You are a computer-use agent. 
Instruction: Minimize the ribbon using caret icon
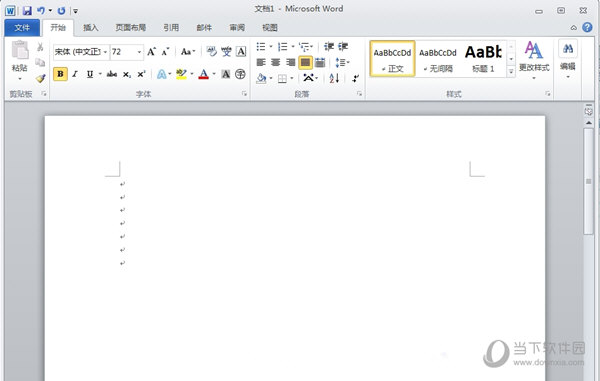[574, 28]
